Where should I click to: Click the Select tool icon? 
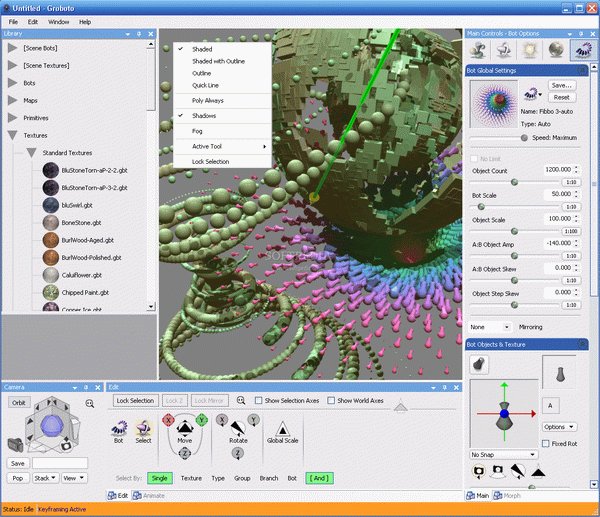(143, 427)
